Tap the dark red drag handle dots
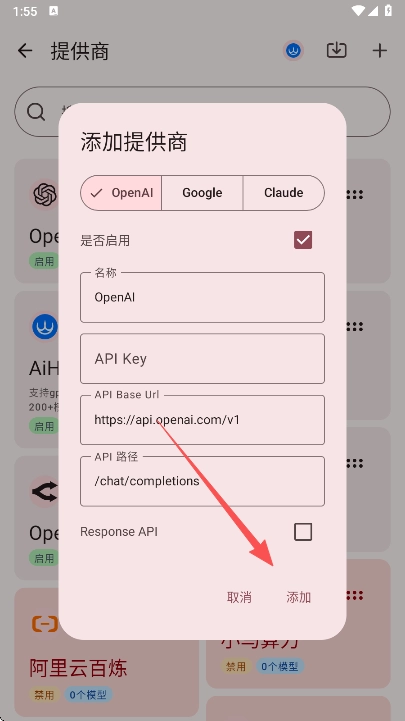The width and height of the screenshot is (405, 721). coord(354,596)
